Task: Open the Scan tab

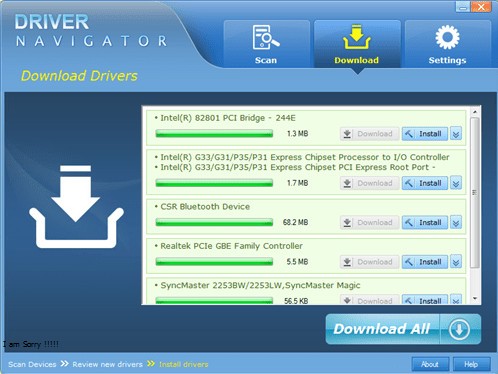Action: coord(267,44)
